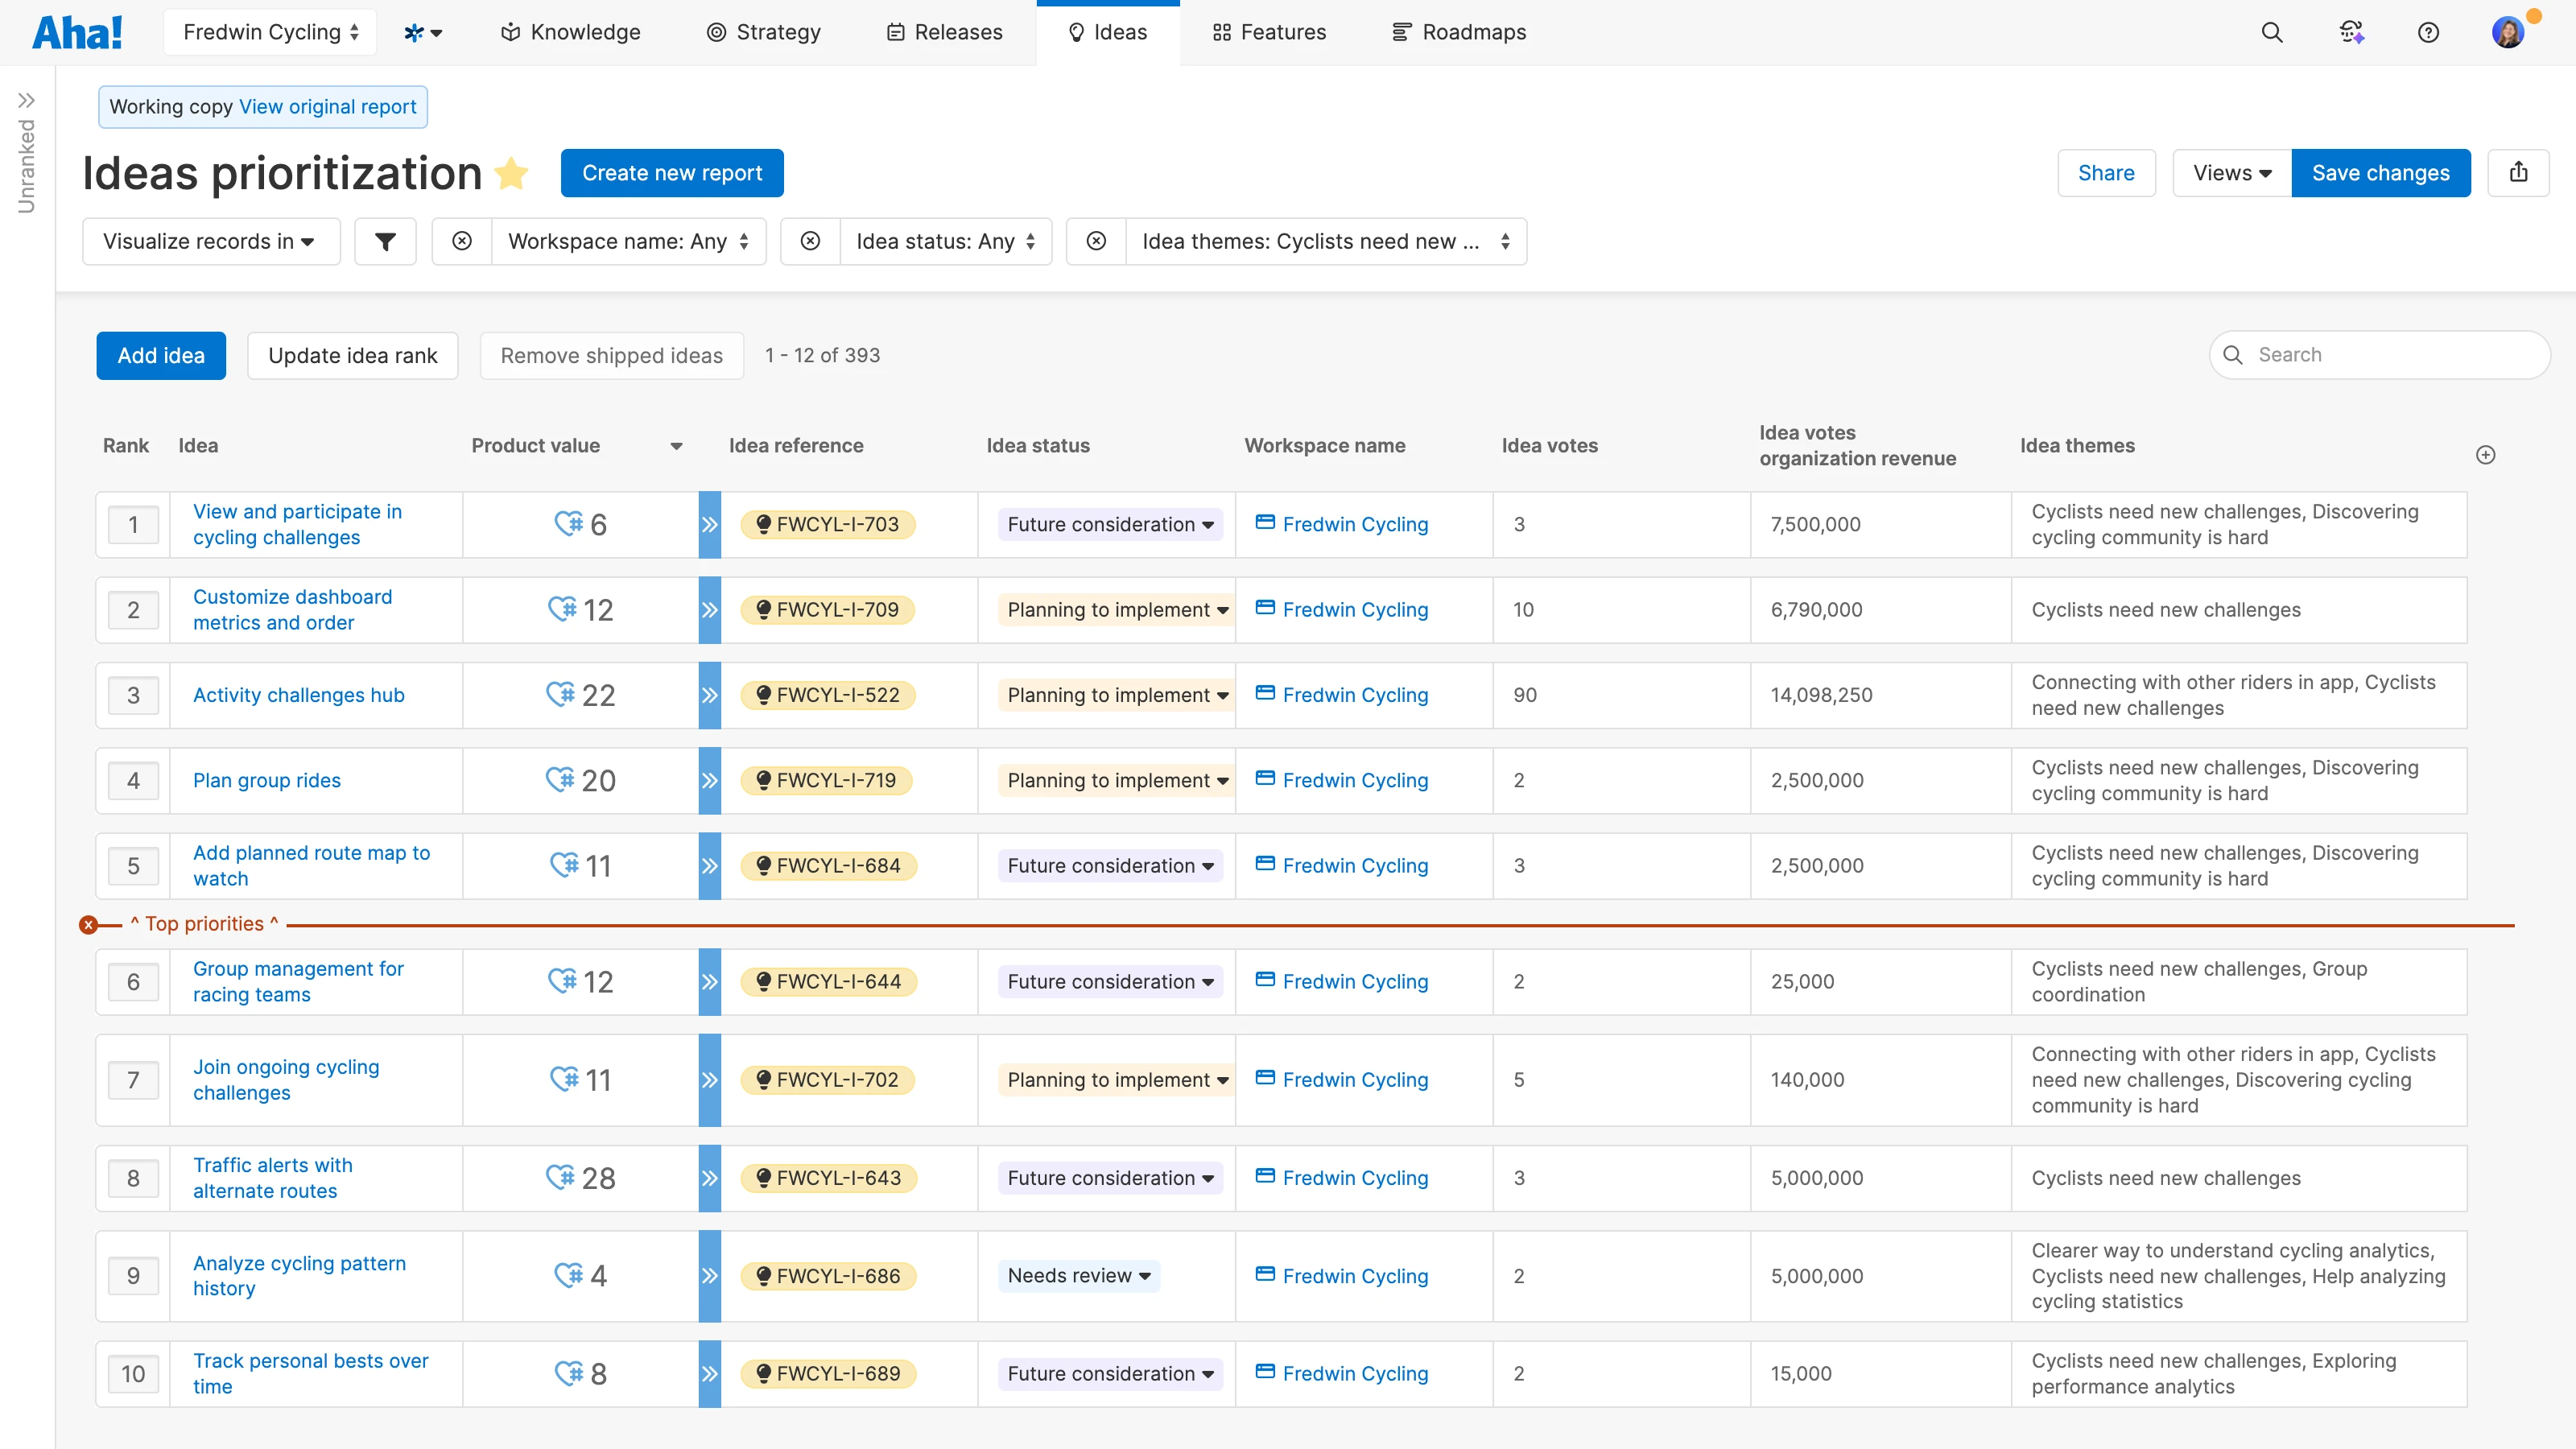Click Update idea rank button
Viewport: 2576px width, 1449px height.
coord(353,355)
